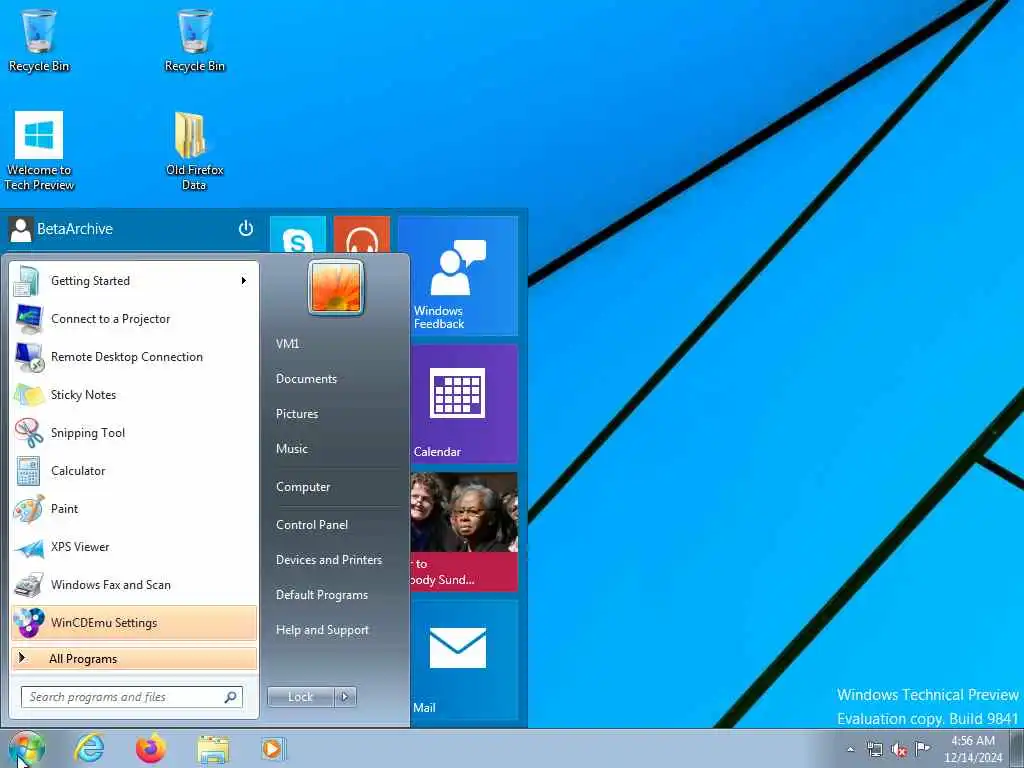Click the network icon in system tray

(874, 749)
